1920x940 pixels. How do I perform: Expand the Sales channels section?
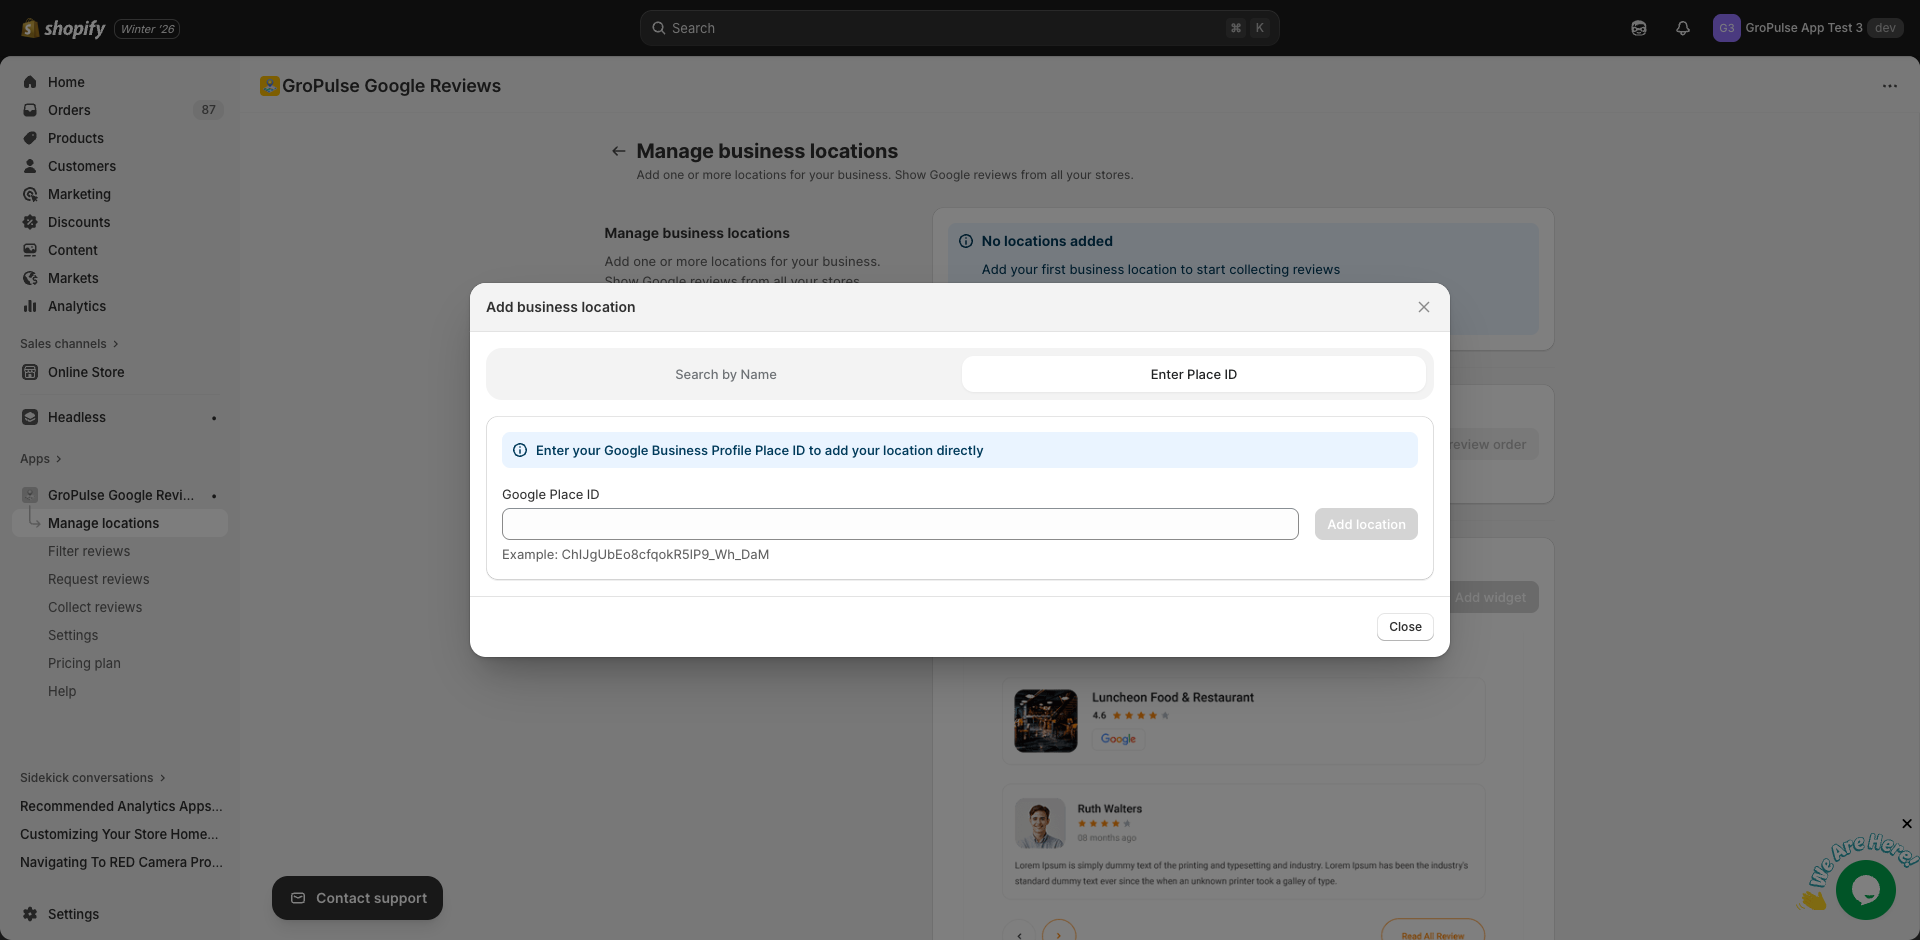tap(69, 344)
